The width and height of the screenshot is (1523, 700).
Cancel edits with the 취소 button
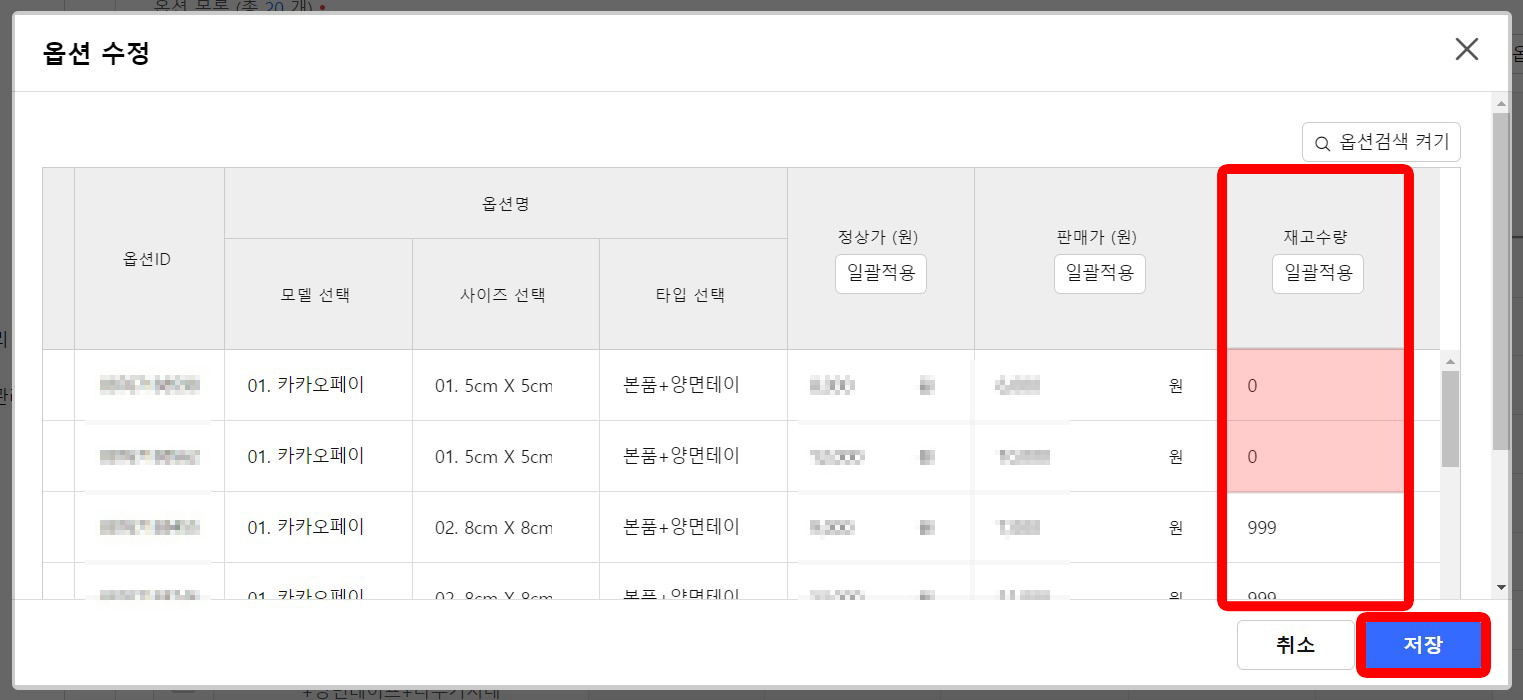(x=1296, y=645)
